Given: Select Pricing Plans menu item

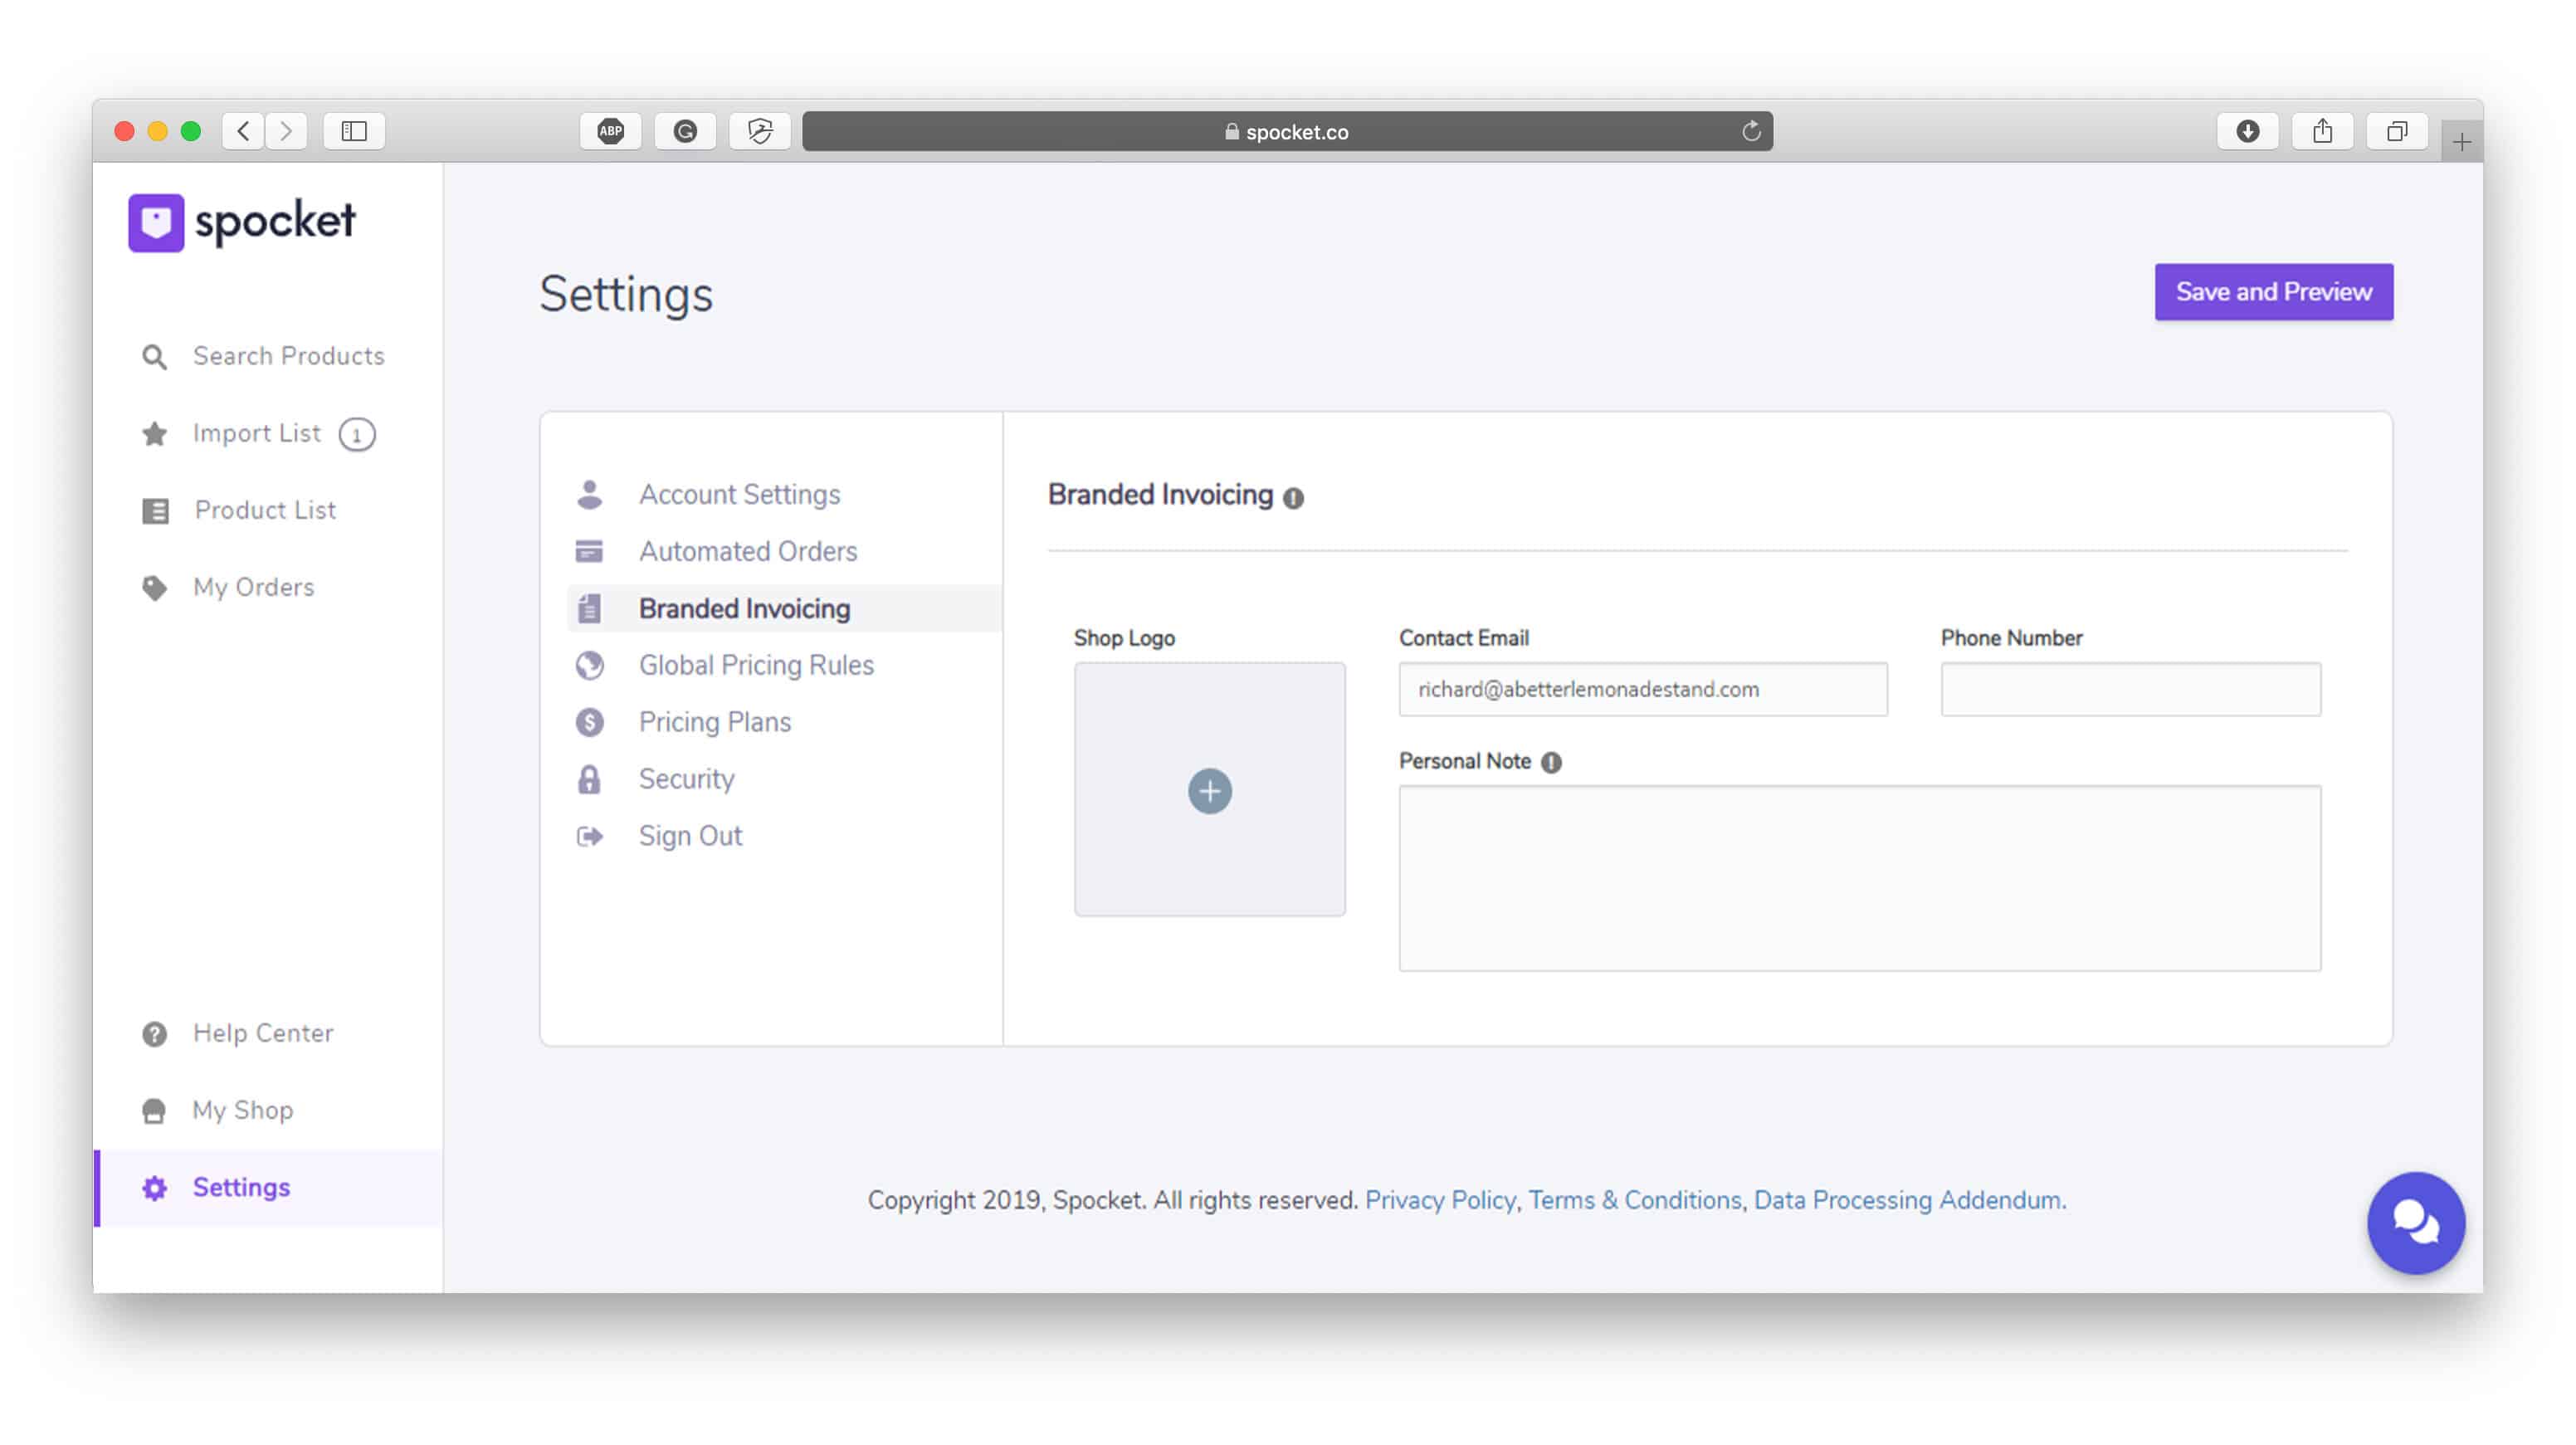Looking at the screenshot, I should (x=715, y=721).
